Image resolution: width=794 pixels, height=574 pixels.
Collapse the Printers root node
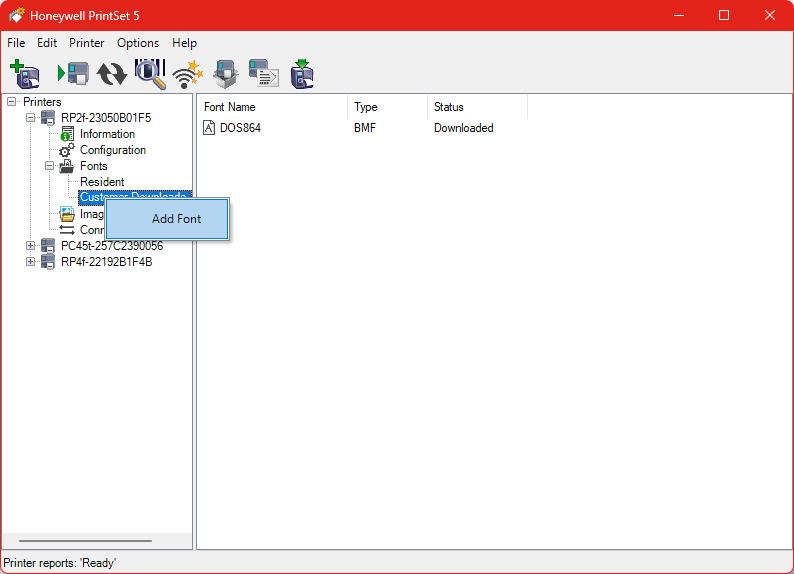(x=12, y=102)
